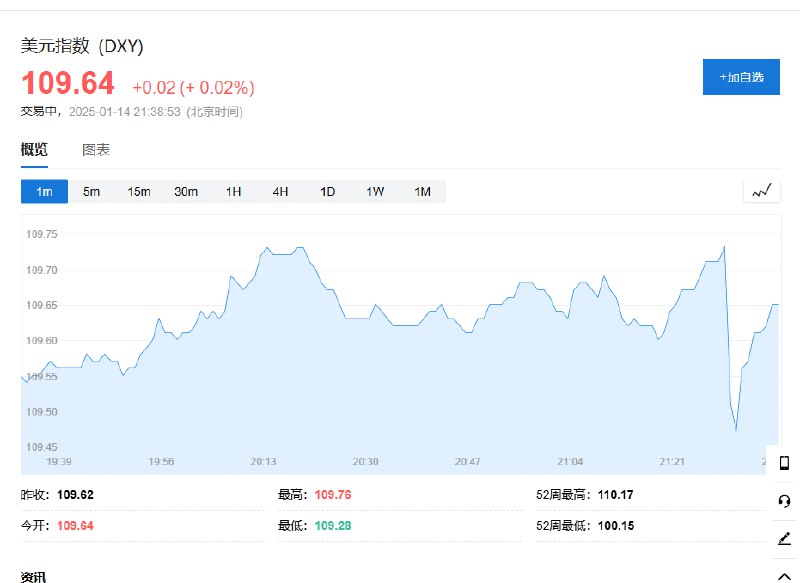Screen dimensions: 800x583
Task: Select the 1H timeframe
Action: point(233,191)
